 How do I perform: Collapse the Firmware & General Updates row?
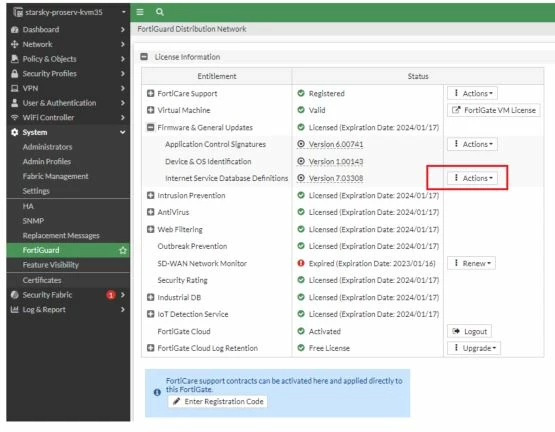coord(150,127)
